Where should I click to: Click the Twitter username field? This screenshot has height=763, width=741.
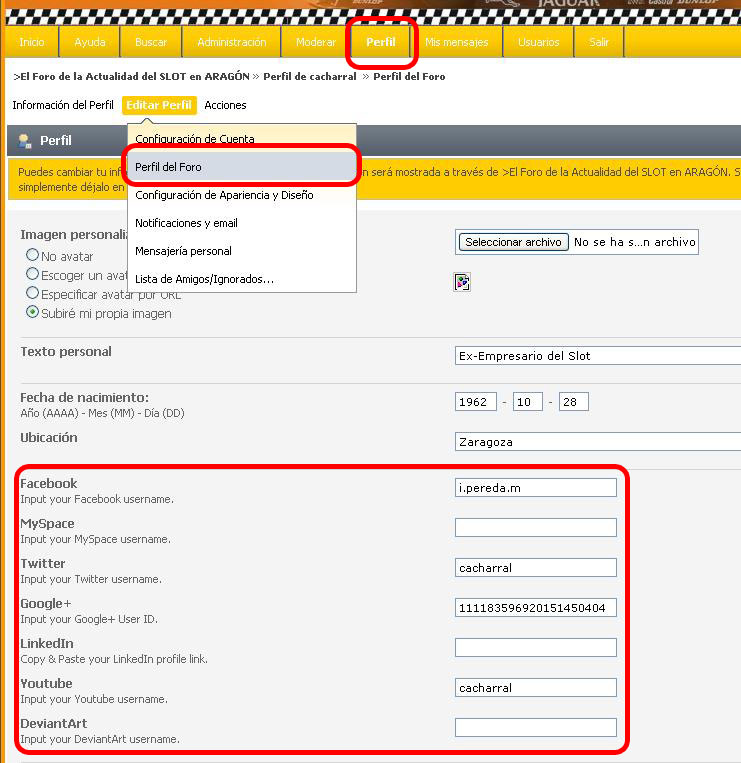536,567
